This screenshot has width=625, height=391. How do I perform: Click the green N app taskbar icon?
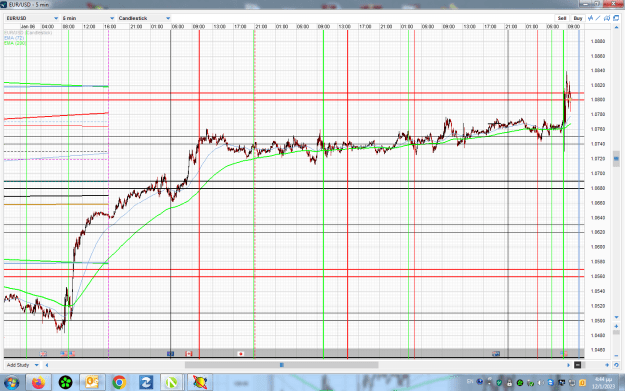pyautogui.click(x=171, y=383)
